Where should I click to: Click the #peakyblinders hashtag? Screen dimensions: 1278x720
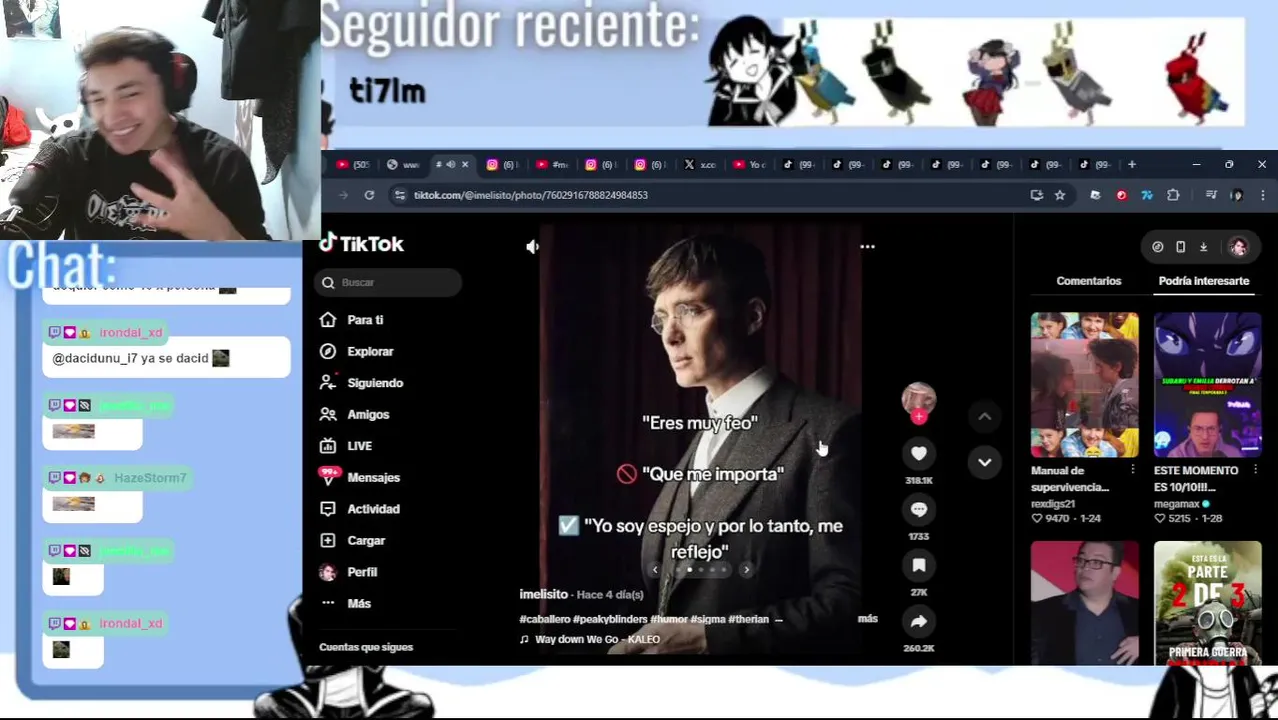[x=609, y=619]
